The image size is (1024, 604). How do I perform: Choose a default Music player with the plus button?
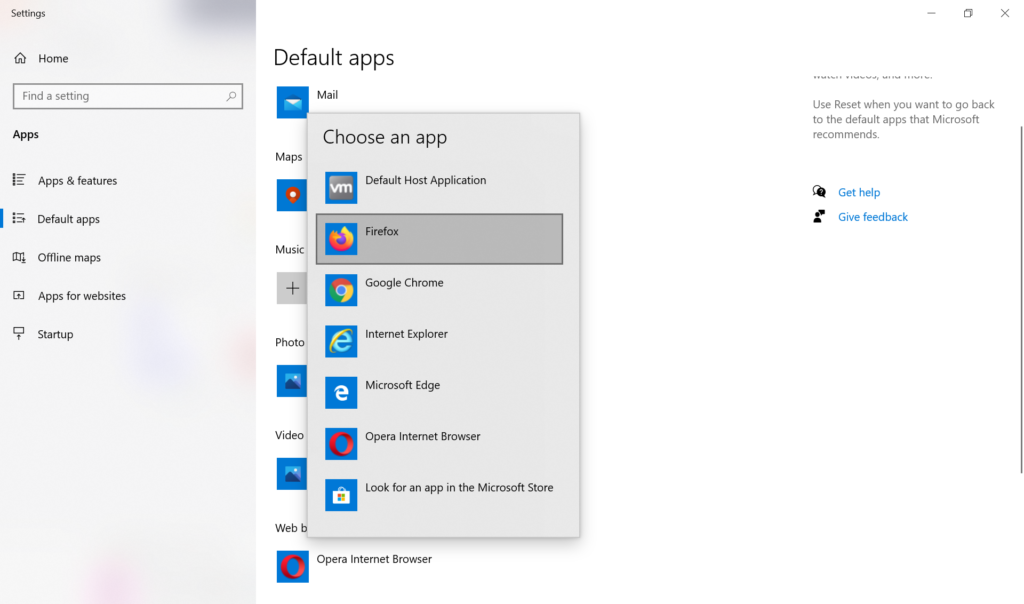pyautogui.click(x=291, y=288)
